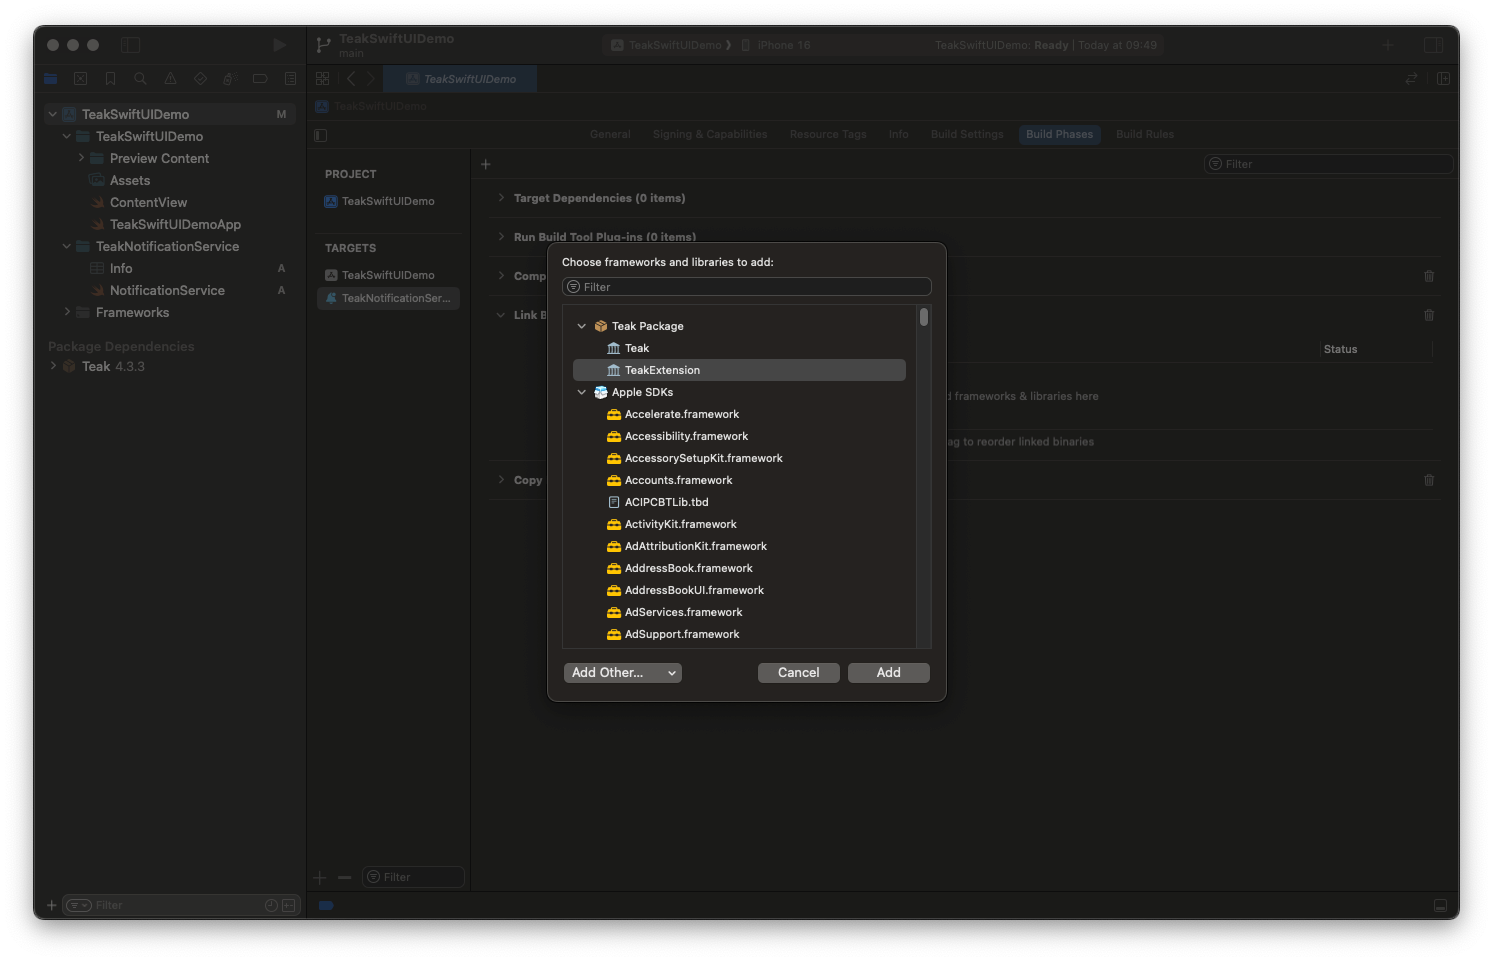Screen dimensions: 1493x961
Task: Expand the Frameworks group in navigator
Action: 67,312
